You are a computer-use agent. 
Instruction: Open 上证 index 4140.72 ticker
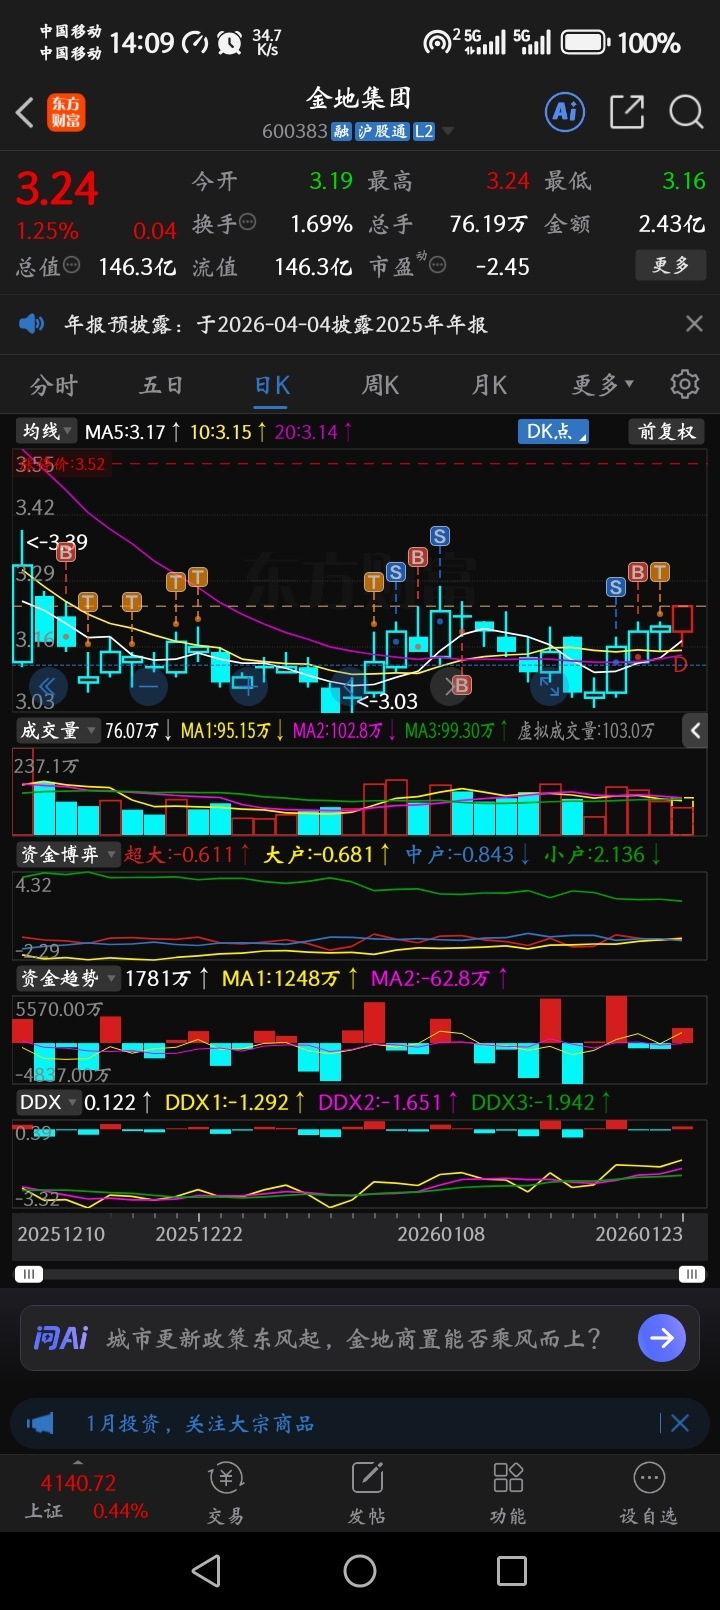pos(78,1496)
